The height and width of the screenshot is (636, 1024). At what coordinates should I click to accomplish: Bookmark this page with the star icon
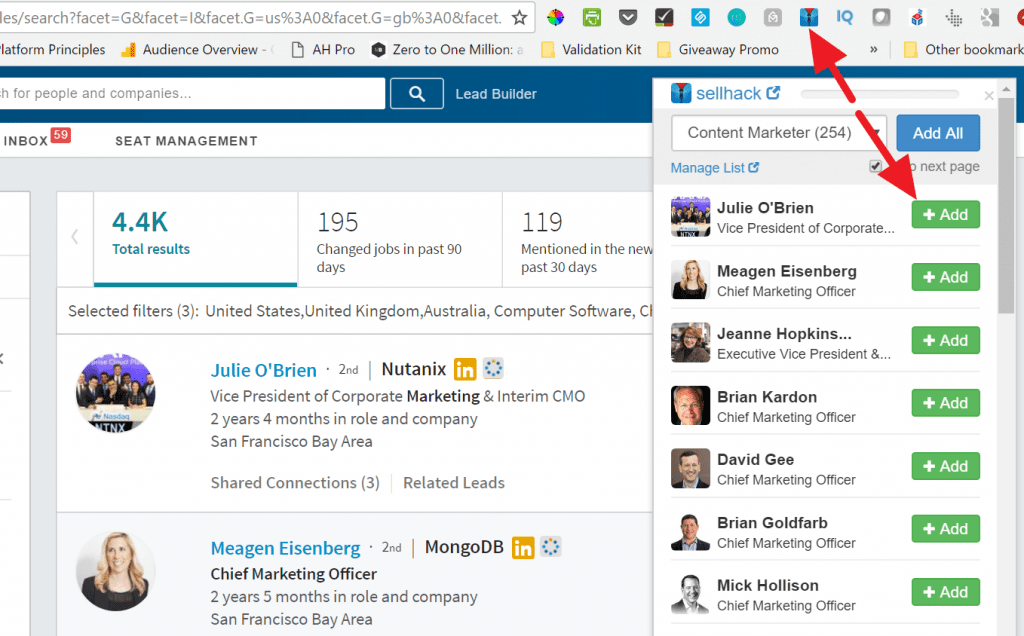pos(519,17)
